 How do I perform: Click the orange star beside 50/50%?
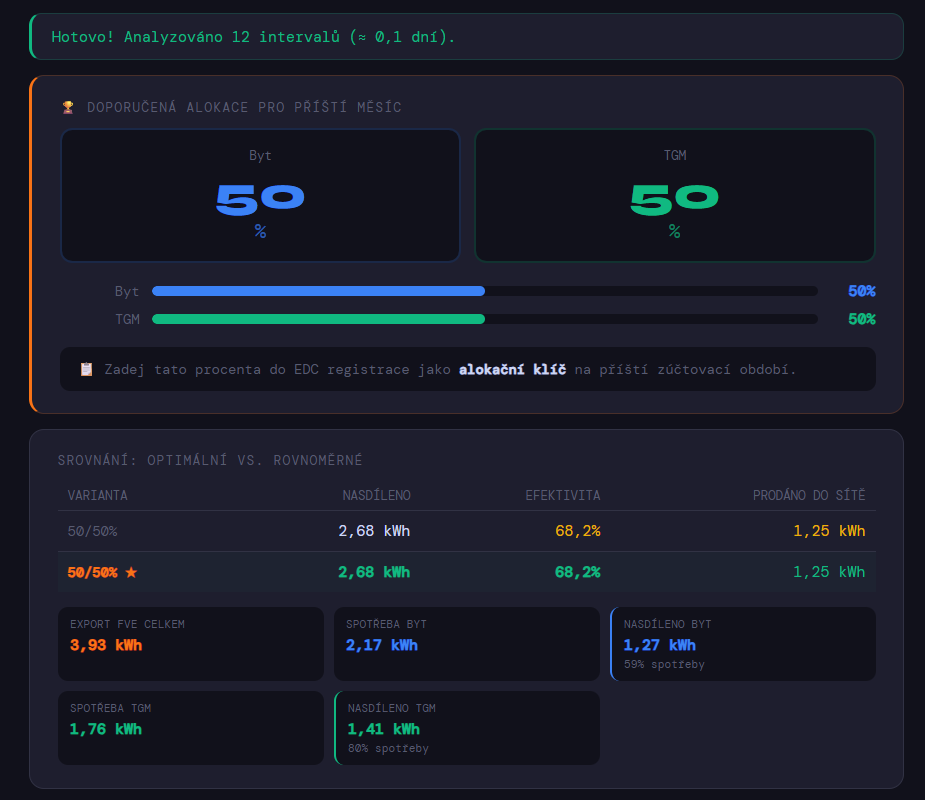(131, 572)
